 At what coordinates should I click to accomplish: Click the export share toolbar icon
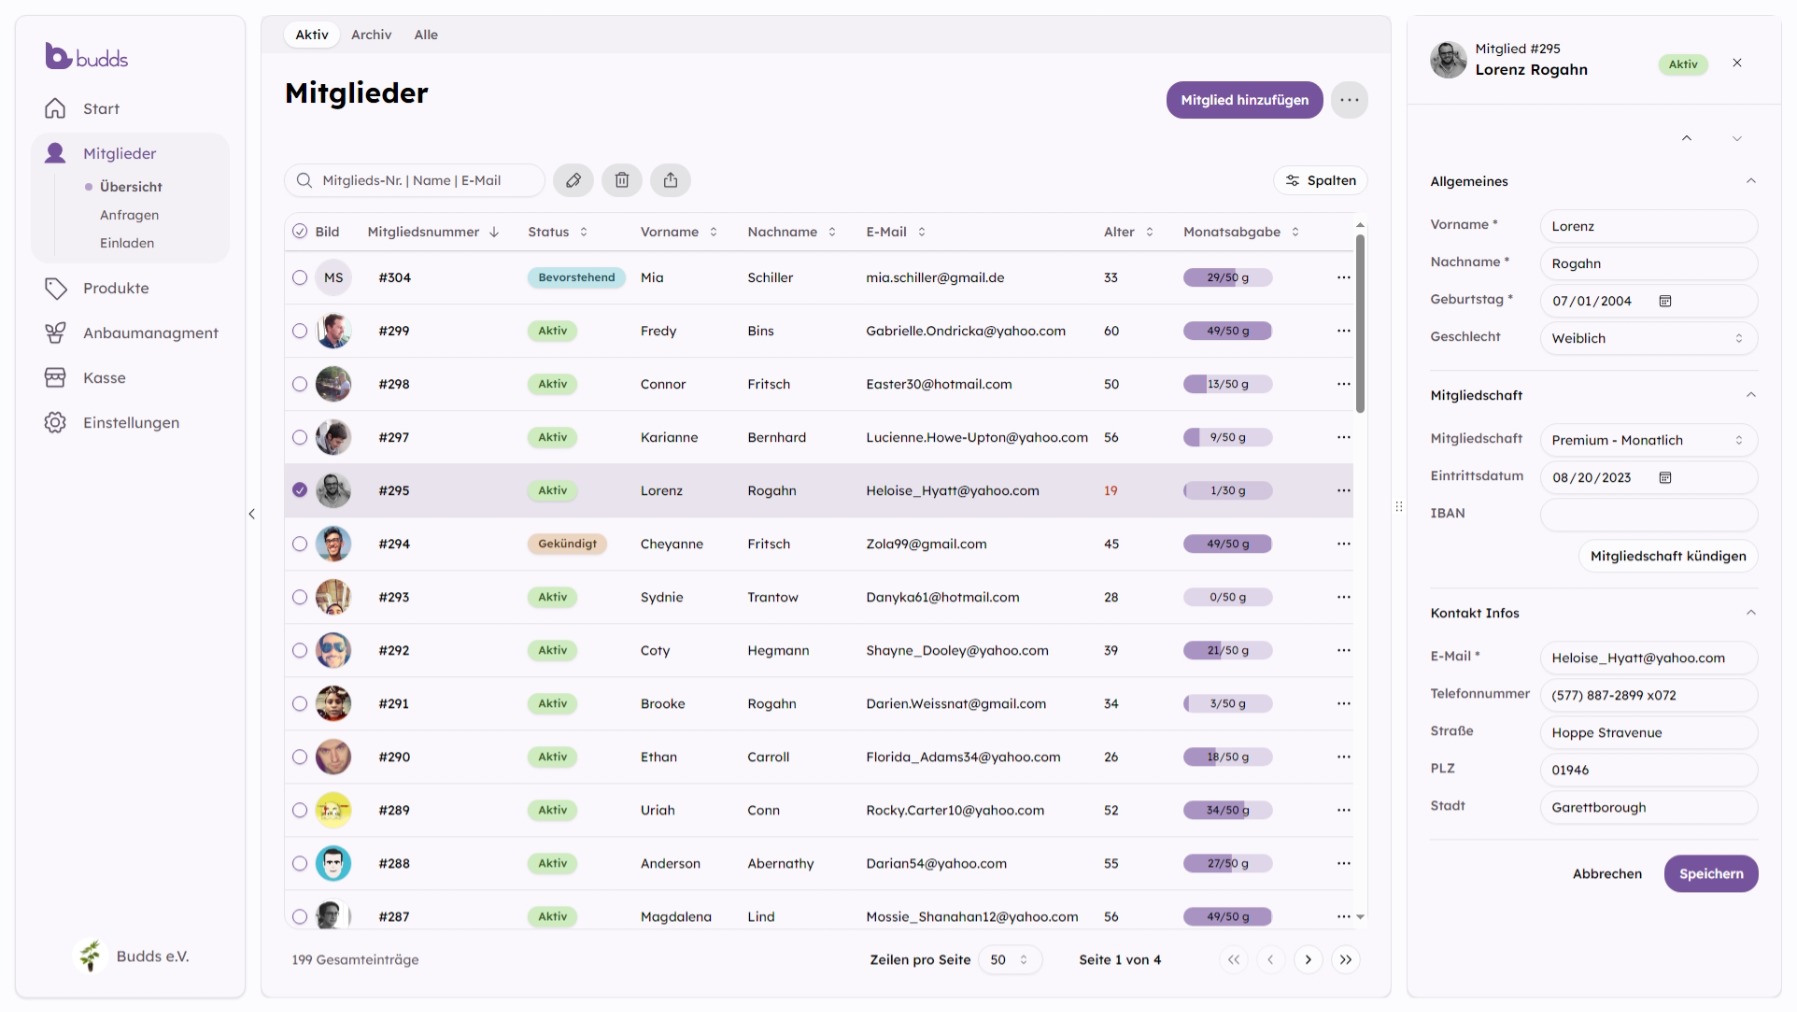671,180
